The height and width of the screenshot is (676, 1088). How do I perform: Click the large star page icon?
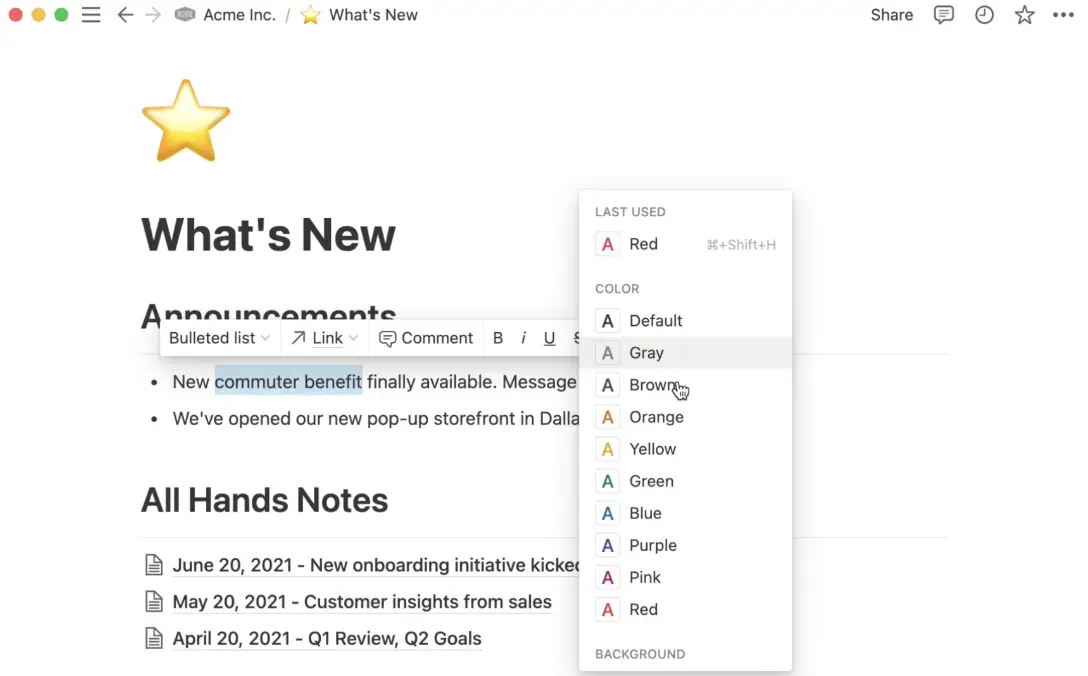tap(185, 121)
